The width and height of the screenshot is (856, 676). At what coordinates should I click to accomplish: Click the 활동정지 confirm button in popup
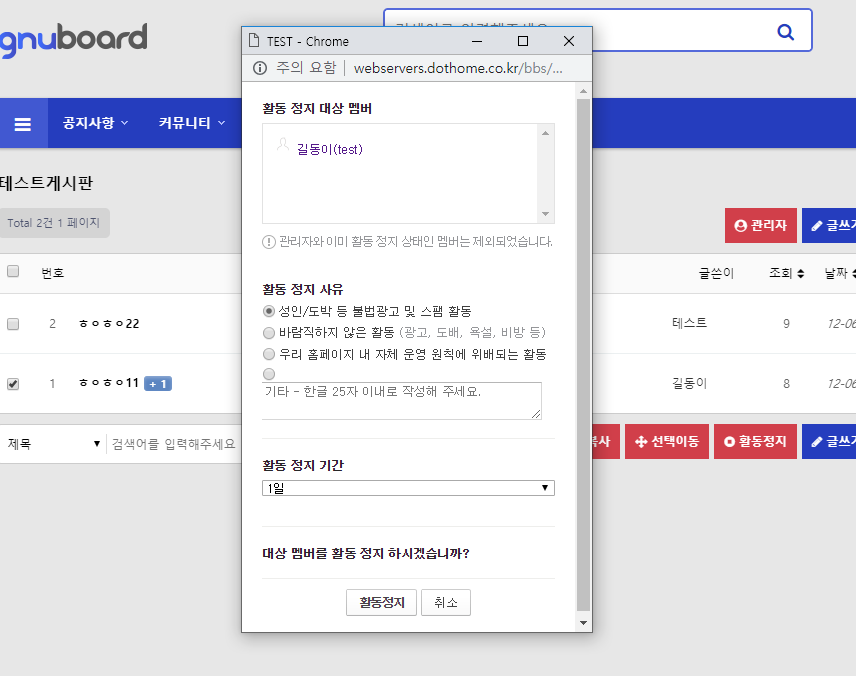381,603
